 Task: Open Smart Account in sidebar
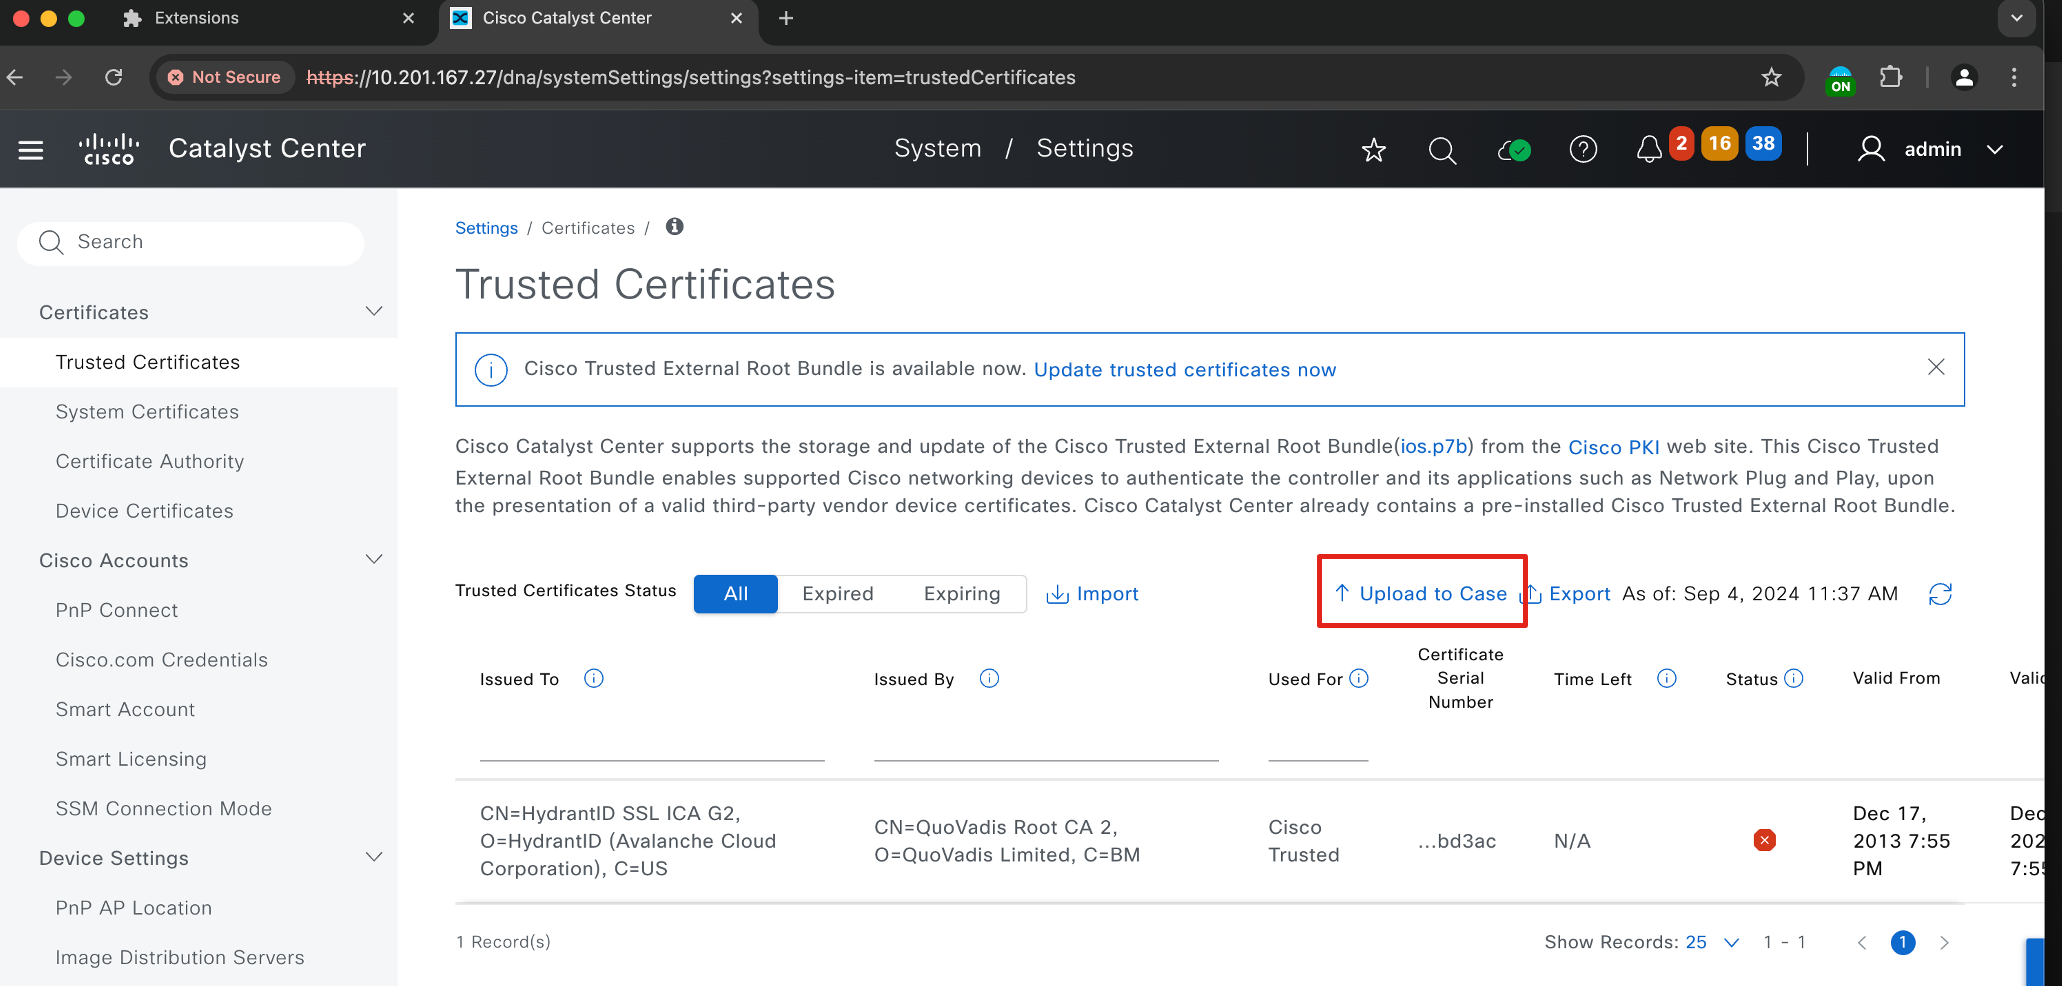tap(125, 709)
